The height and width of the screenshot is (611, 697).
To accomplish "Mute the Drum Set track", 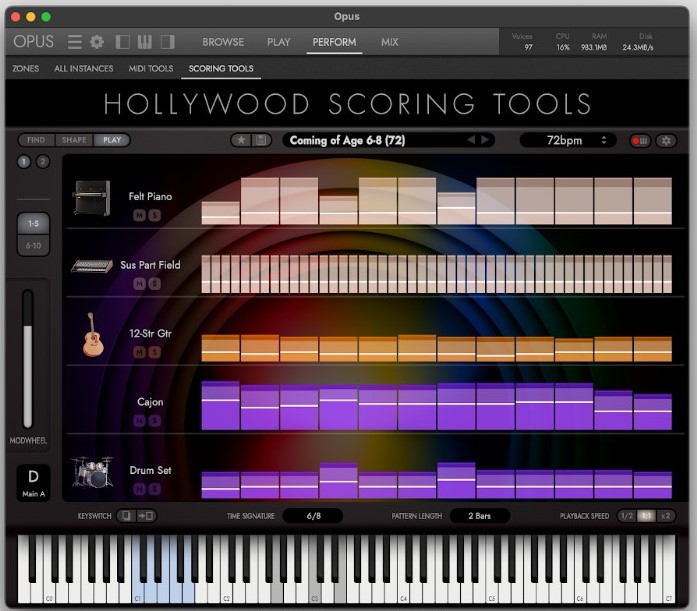I will point(140,489).
